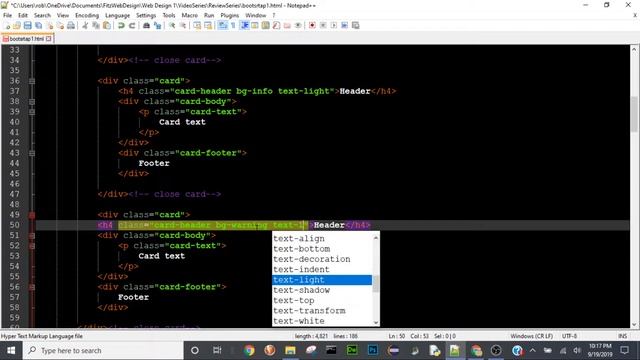Toggle the Indent Guide toolbar button
Viewport: 640px width, 360px height.
[x=244, y=26]
